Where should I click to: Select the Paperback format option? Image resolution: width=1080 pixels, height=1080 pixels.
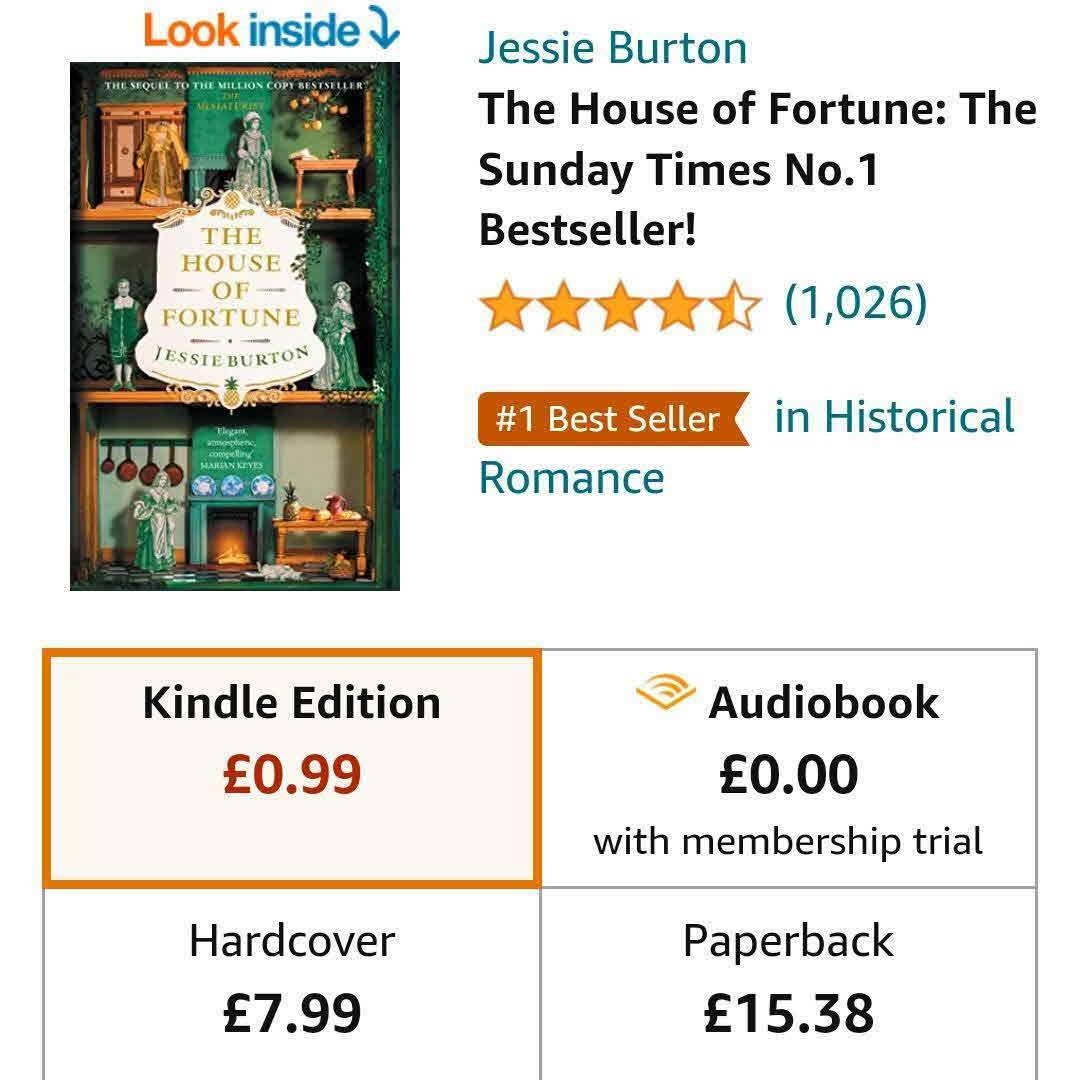[789, 984]
